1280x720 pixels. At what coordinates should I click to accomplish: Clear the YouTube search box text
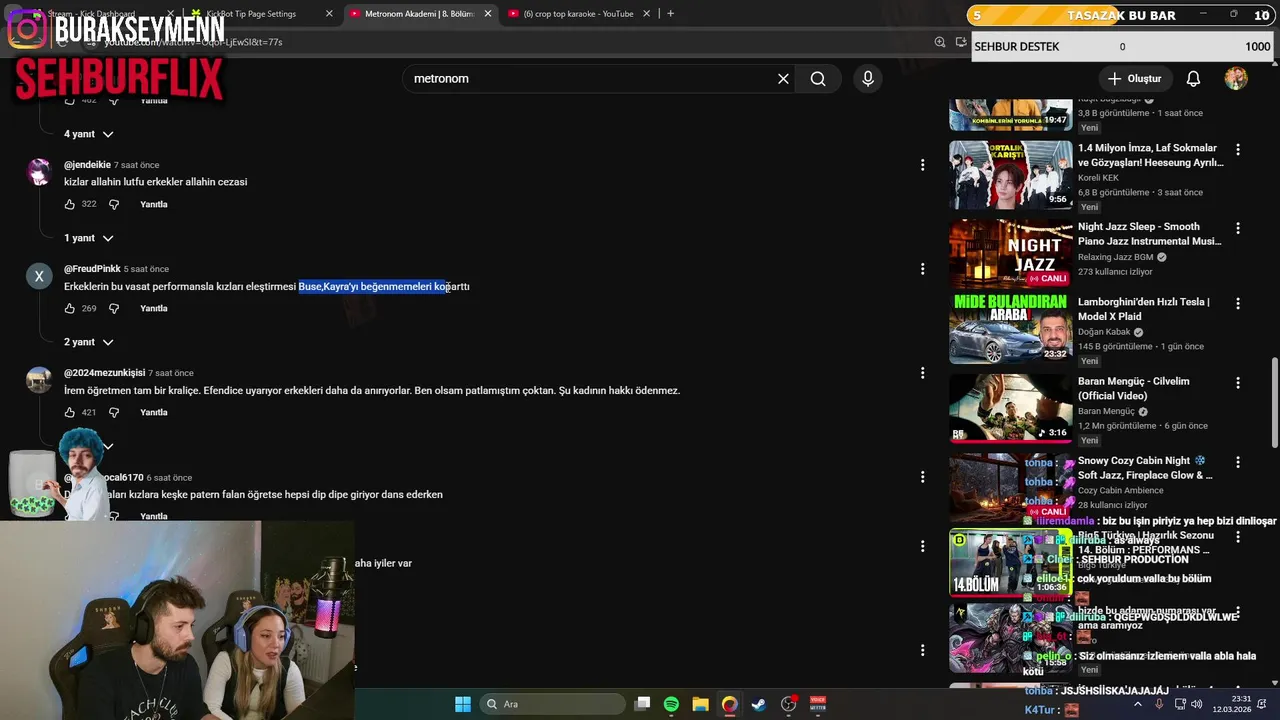coord(783,79)
